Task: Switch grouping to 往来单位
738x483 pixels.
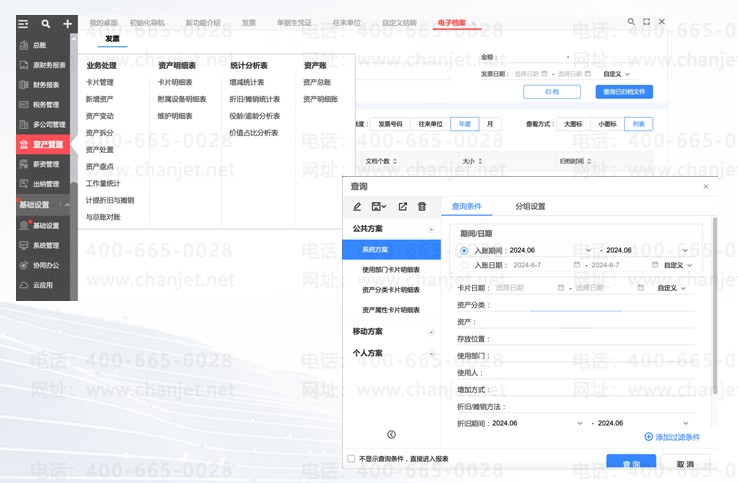Action: (431, 124)
